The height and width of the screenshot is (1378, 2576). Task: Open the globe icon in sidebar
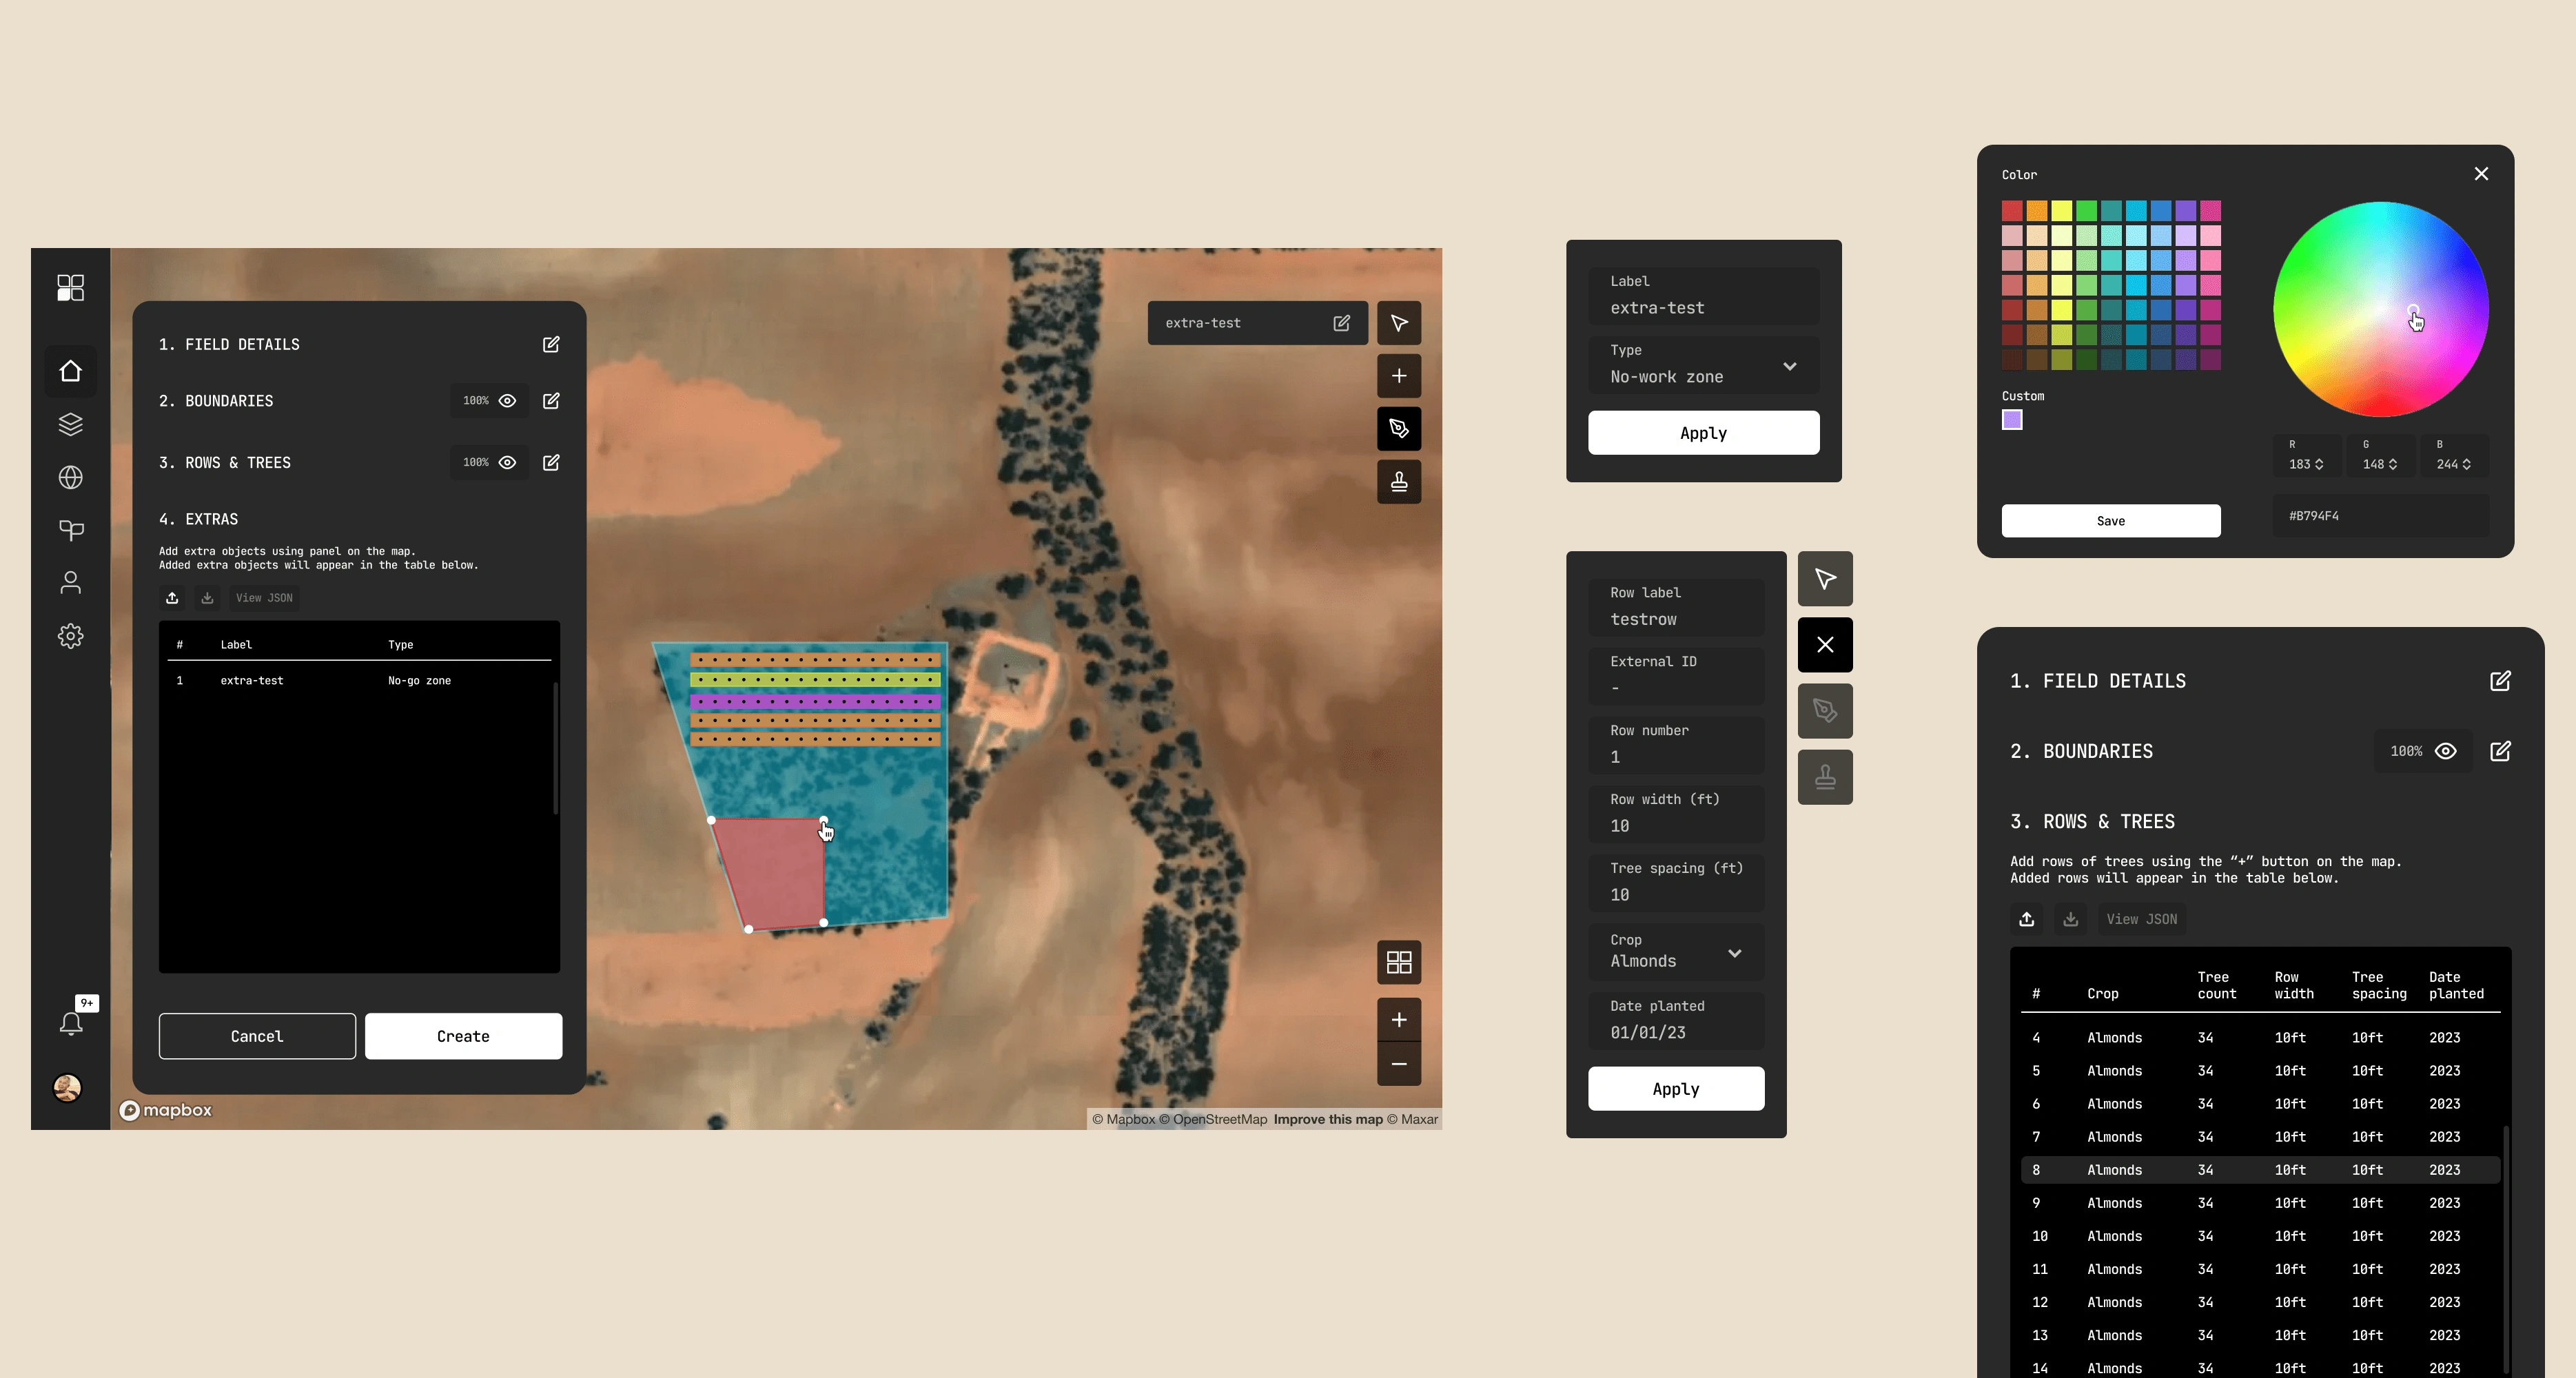70,477
